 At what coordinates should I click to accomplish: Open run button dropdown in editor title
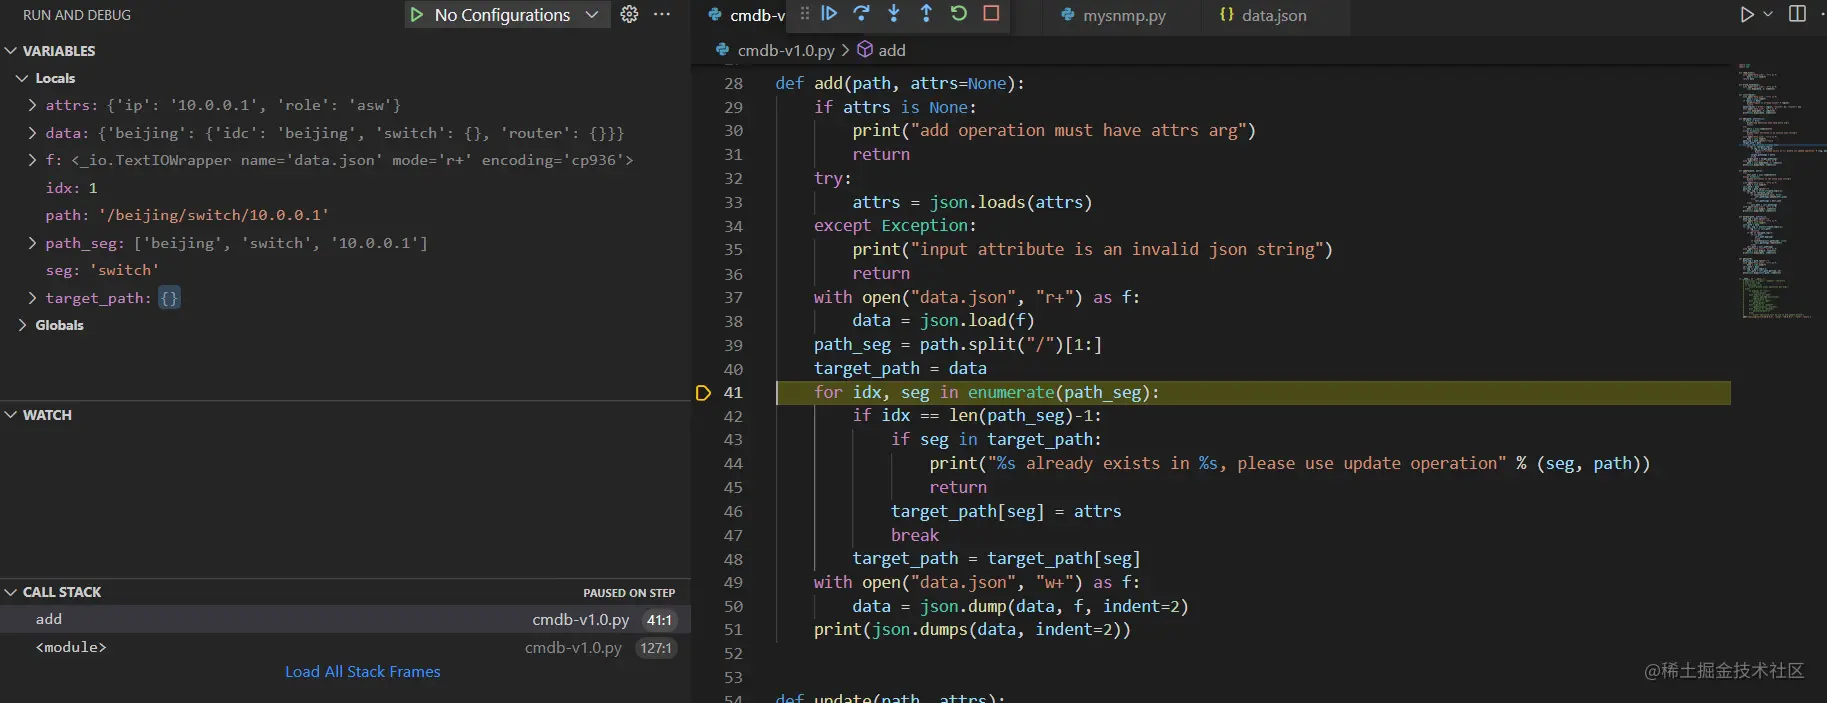1768,14
